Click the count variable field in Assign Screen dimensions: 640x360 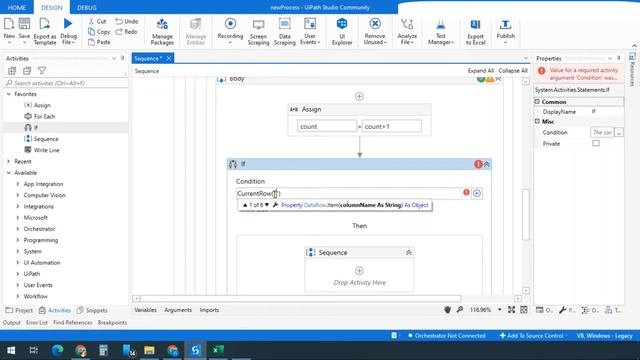(327, 126)
